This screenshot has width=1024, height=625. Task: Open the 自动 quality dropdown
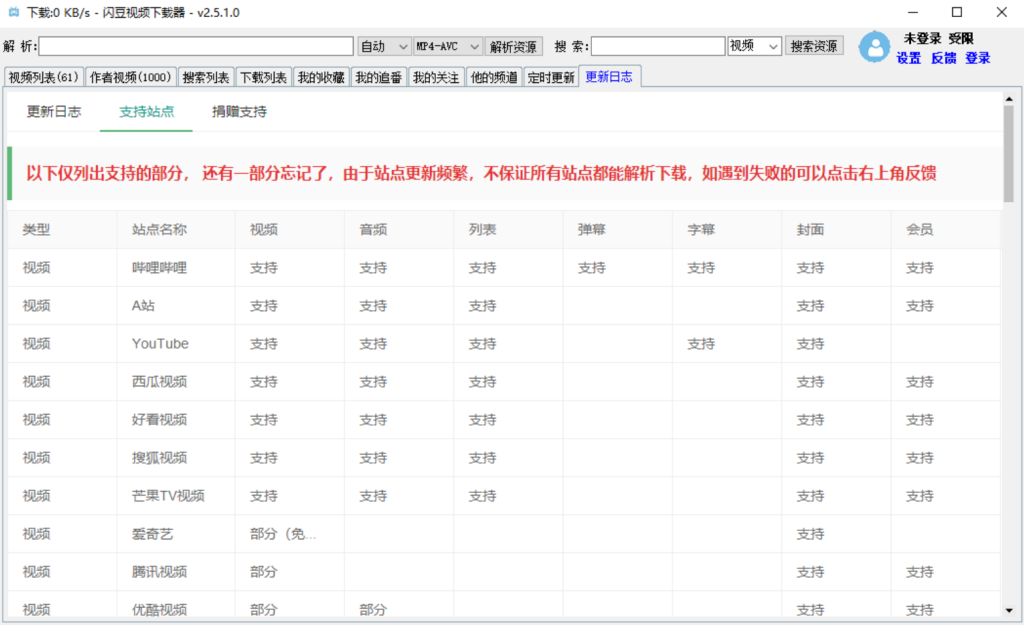[x=384, y=46]
